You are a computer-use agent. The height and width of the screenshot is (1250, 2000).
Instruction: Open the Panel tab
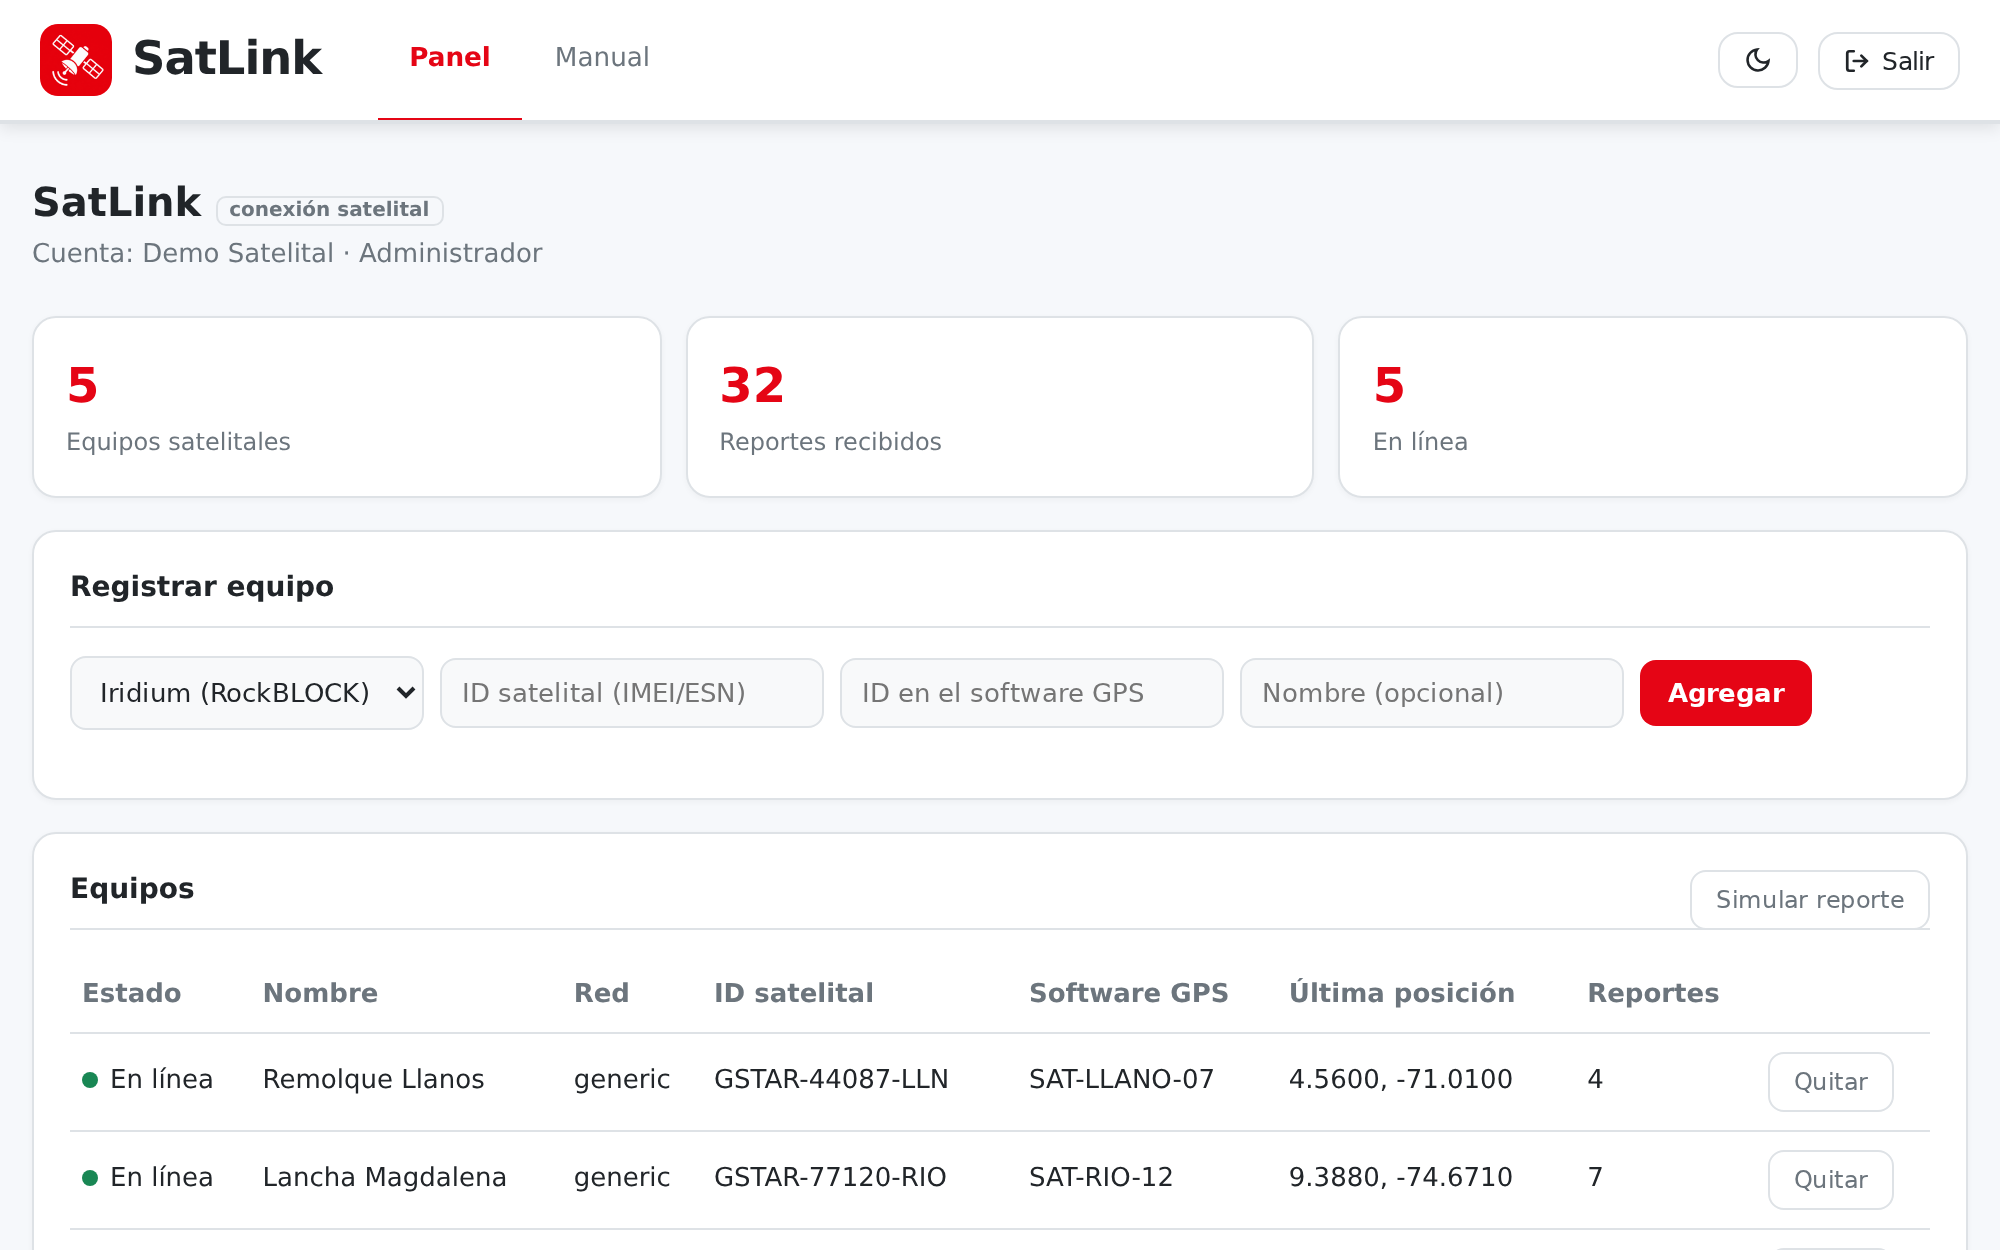450,57
